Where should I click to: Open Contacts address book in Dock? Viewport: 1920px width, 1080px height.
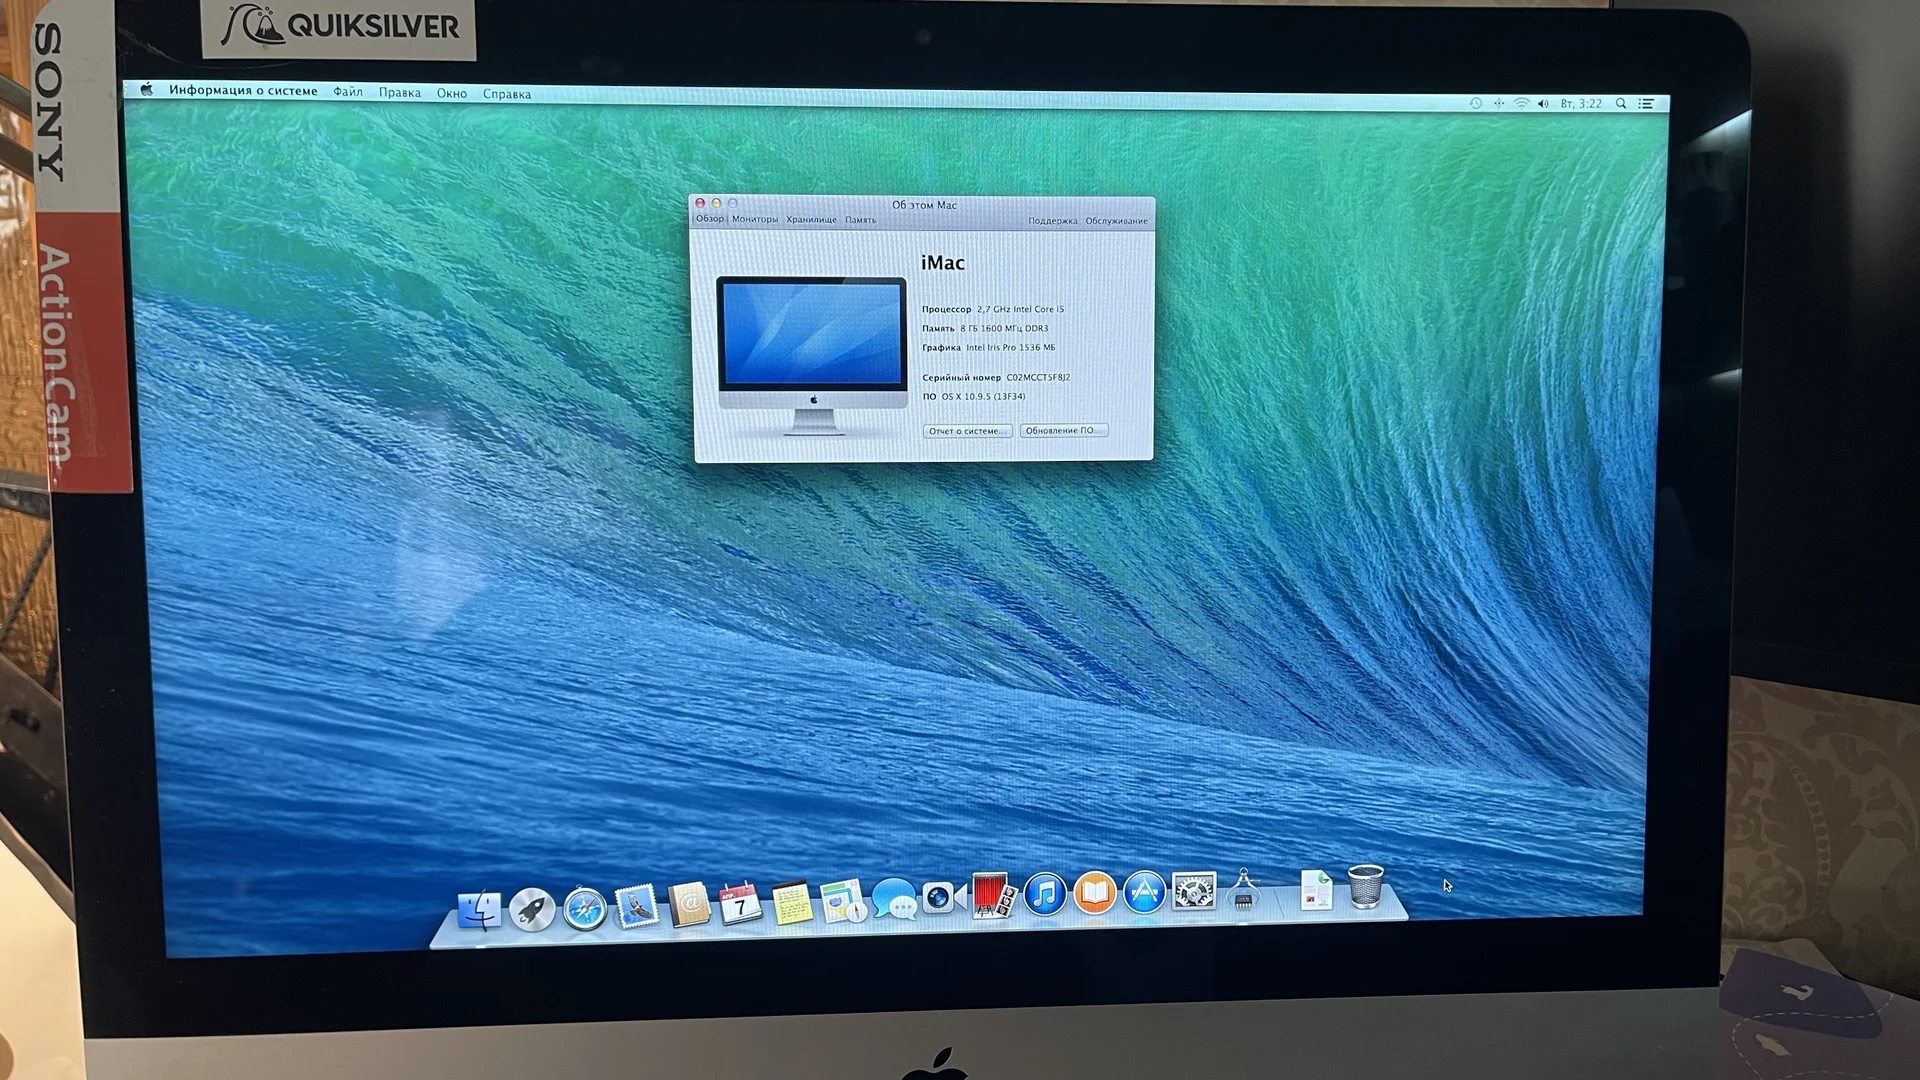(x=689, y=905)
